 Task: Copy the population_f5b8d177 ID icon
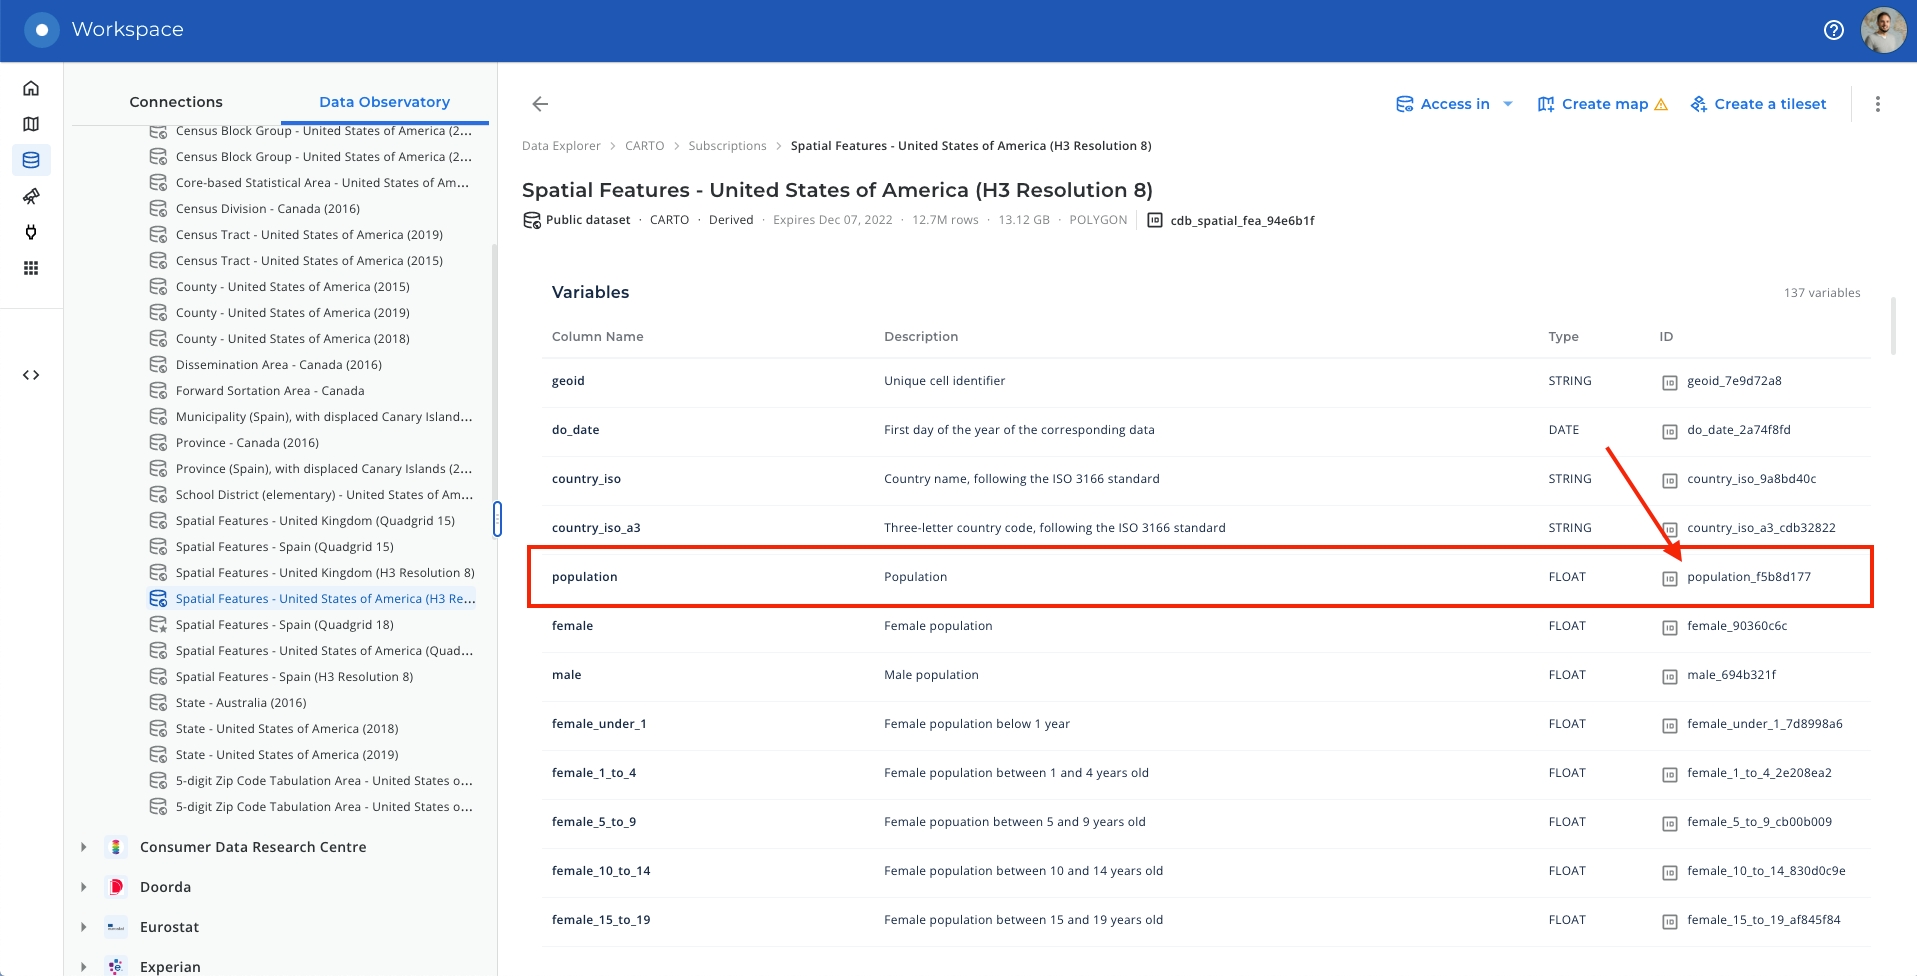pyautogui.click(x=1669, y=578)
